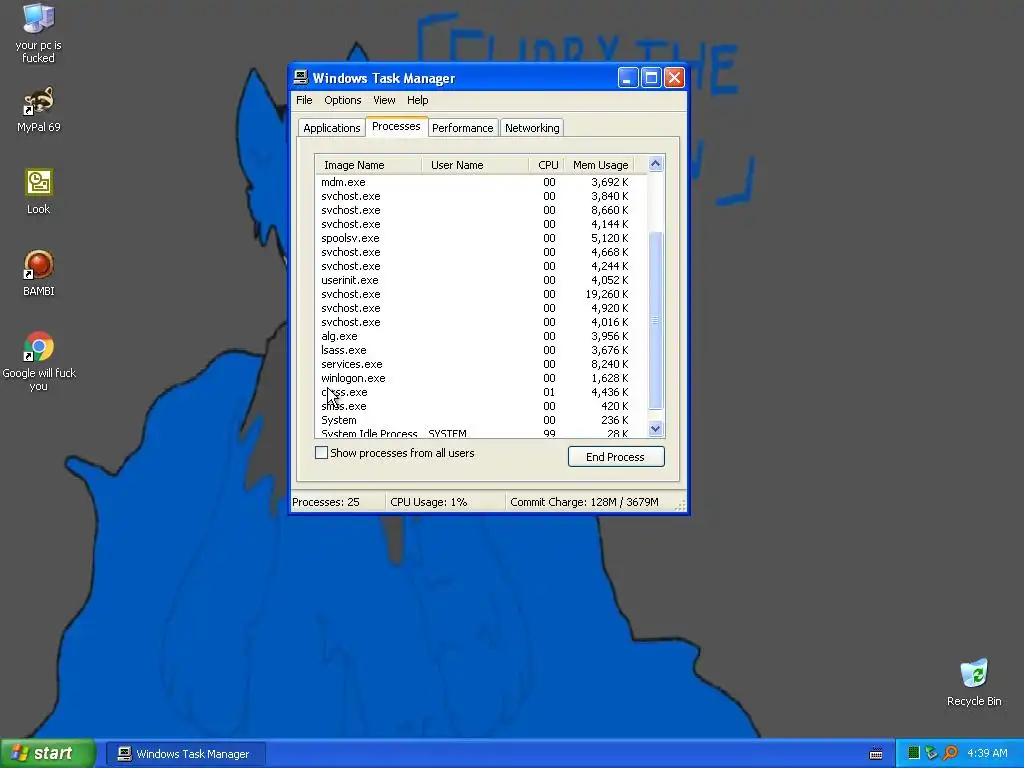Image resolution: width=1024 pixels, height=768 pixels.
Task: Maximize the Windows Task Manager window
Action: pos(651,78)
